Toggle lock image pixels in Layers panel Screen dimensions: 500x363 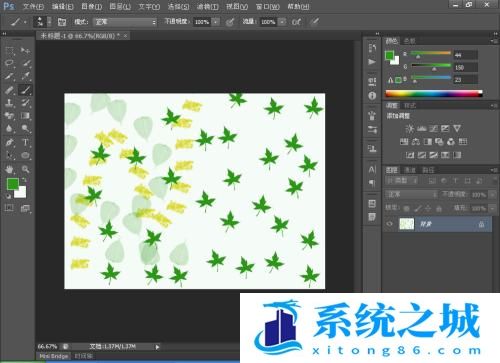417,209
